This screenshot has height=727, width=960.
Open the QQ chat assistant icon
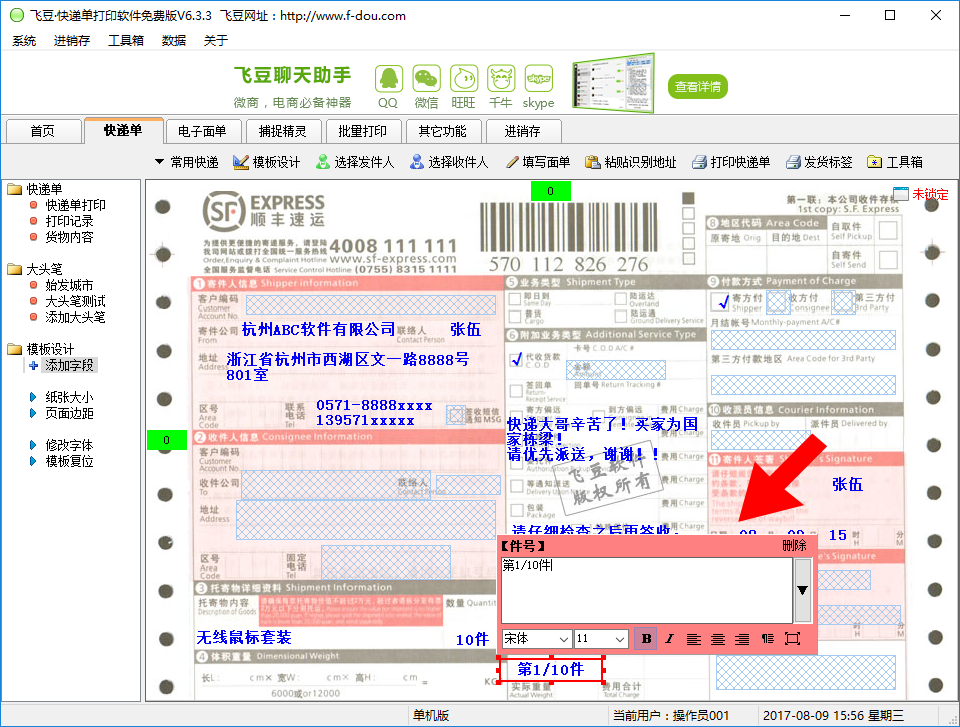[x=388, y=80]
